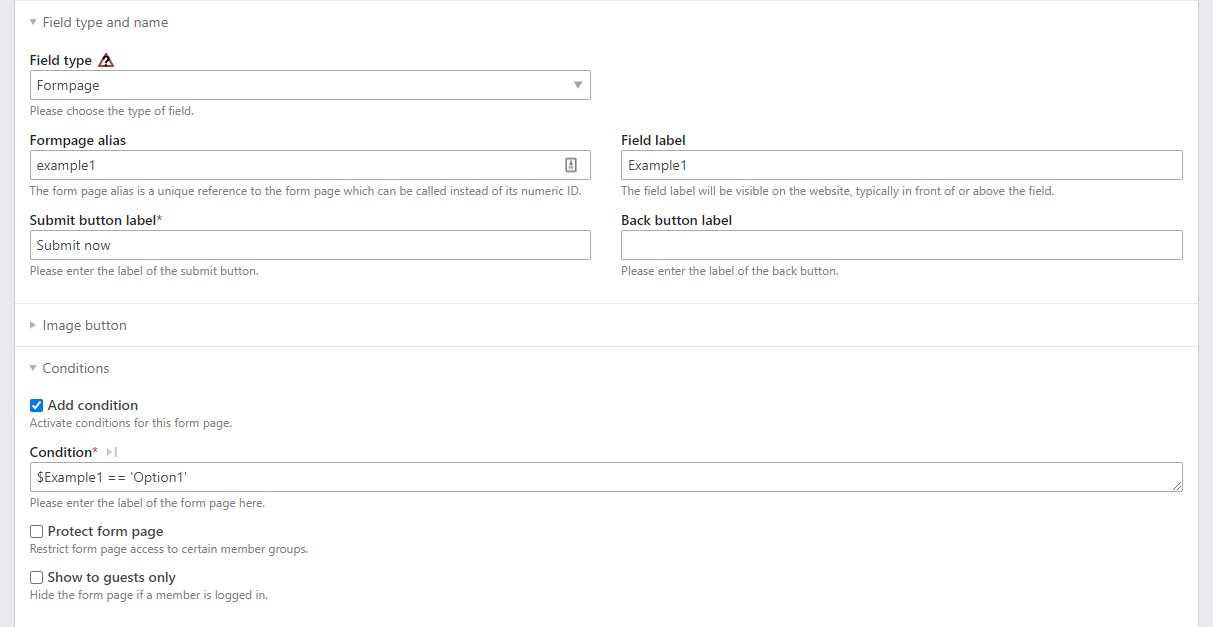Click the resize handle of the Condition textarea
Viewport: 1213px width, 627px height.
point(1176,485)
